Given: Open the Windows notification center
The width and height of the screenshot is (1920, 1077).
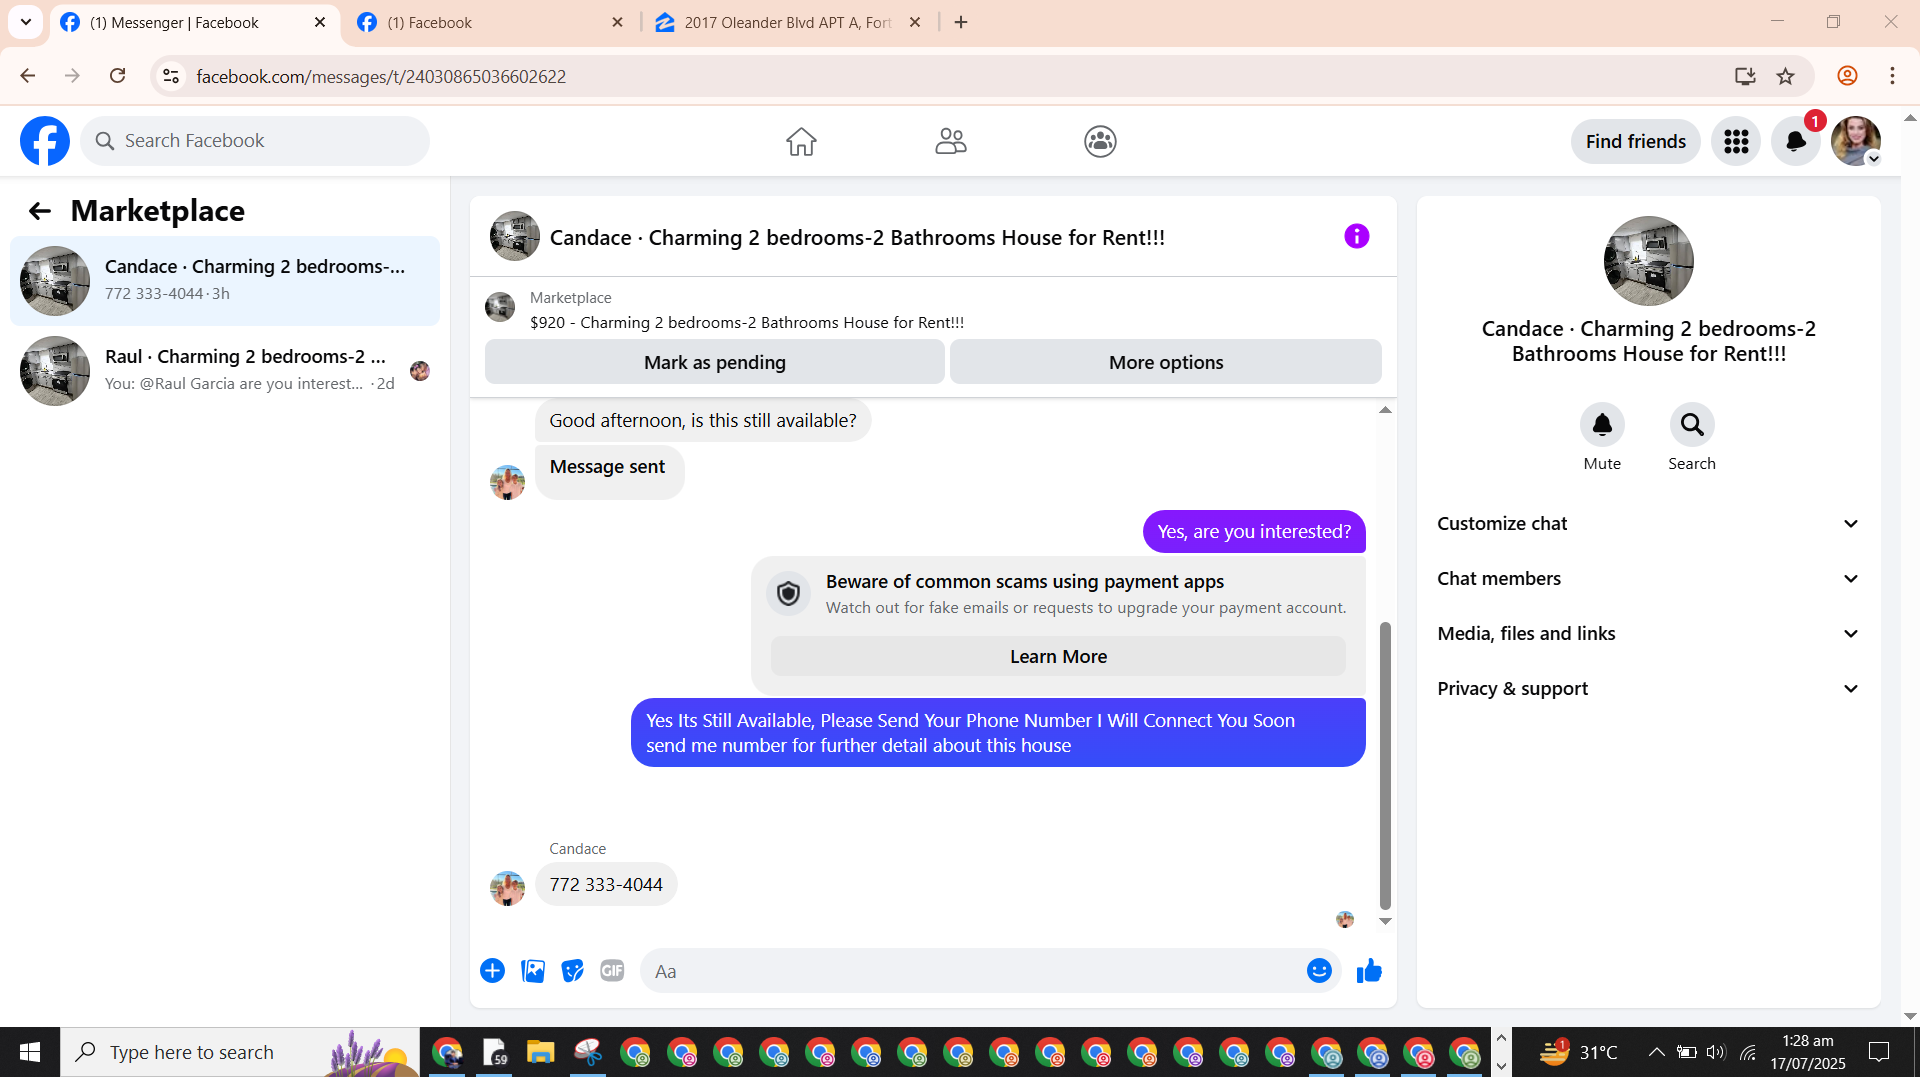Looking at the screenshot, I should pyautogui.click(x=1879, y=1052).
